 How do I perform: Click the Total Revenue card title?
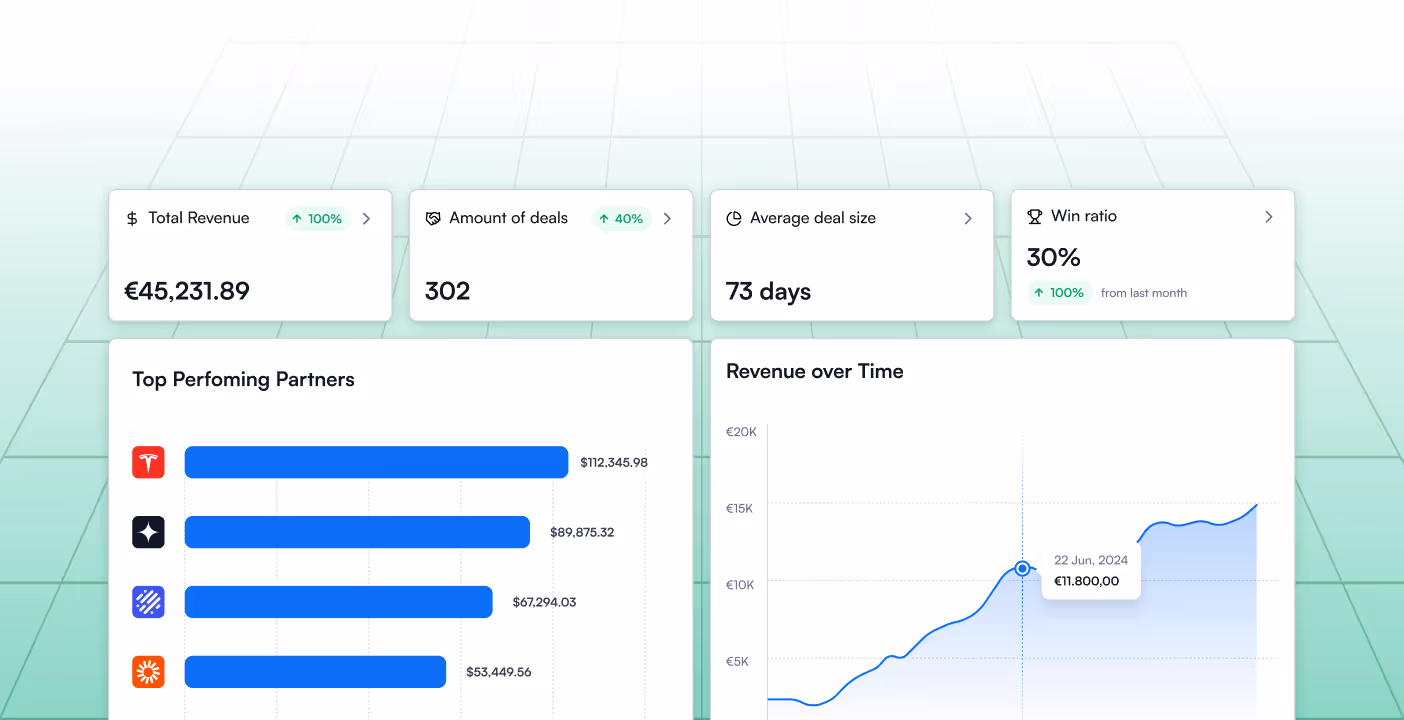pyautogui.click(x=199, y=218)
